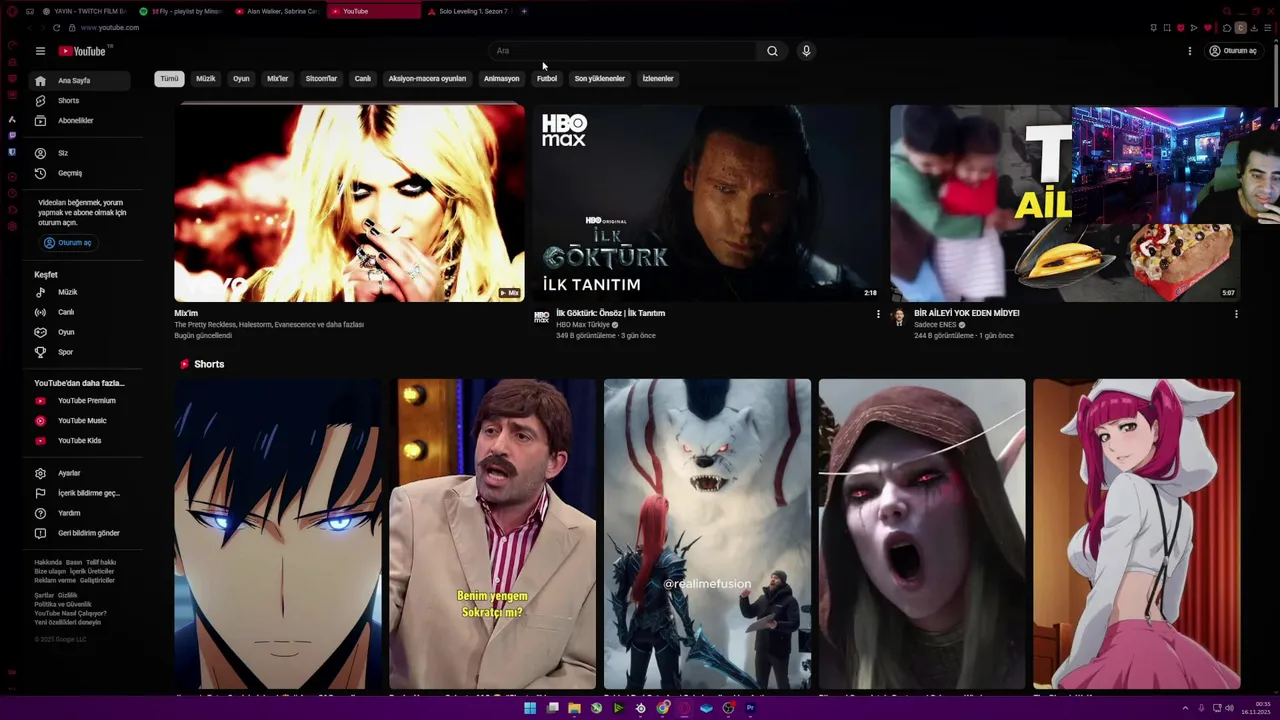The height and width of the screenshot is (720, 1280).
Task: Open the Short with 'Benim yengem Sokratçı mı?'
Action: tap(492, 534)
